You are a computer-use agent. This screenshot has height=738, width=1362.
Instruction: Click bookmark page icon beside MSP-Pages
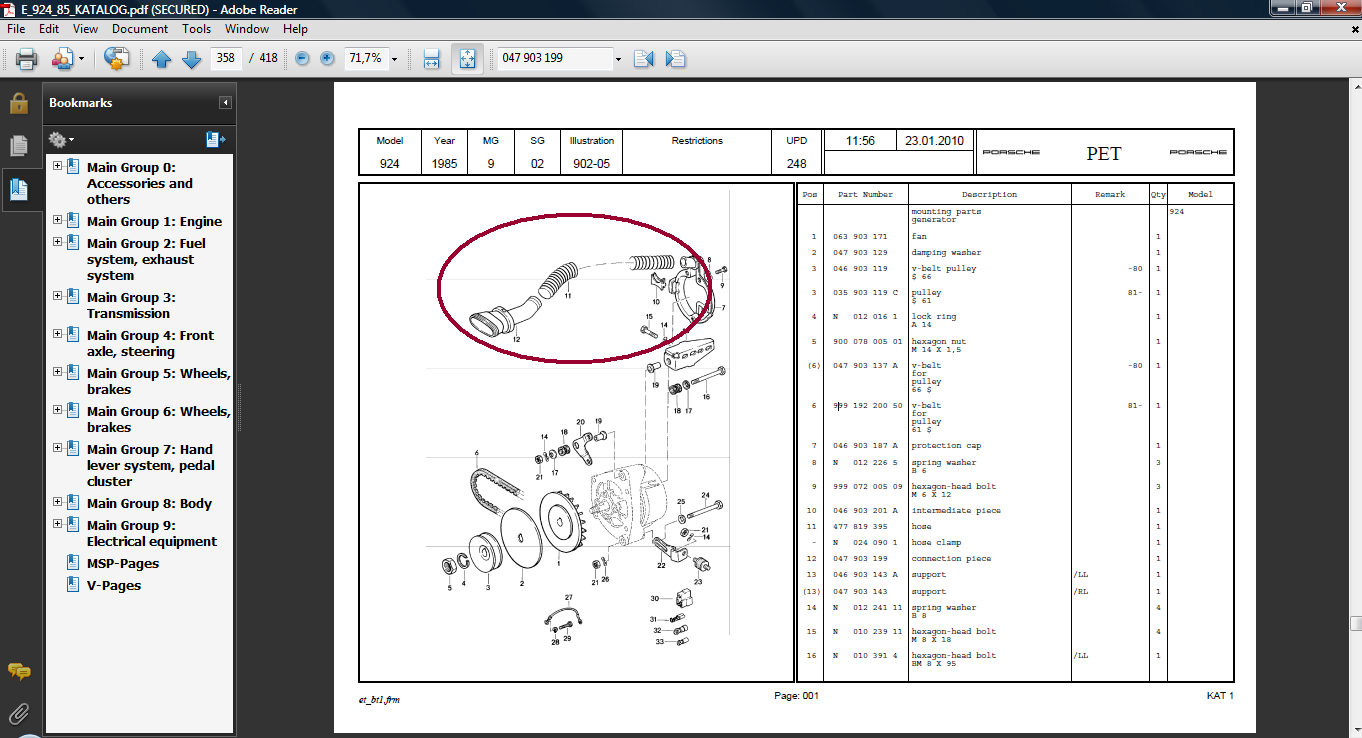(x=73, y=563)
